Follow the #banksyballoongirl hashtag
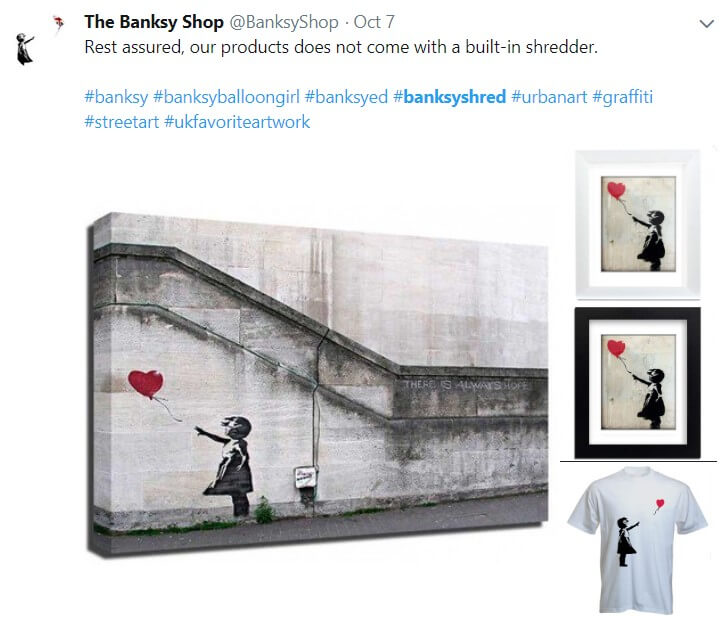The height and width of the screenshot is (637, 728). (x=226, y=97)
